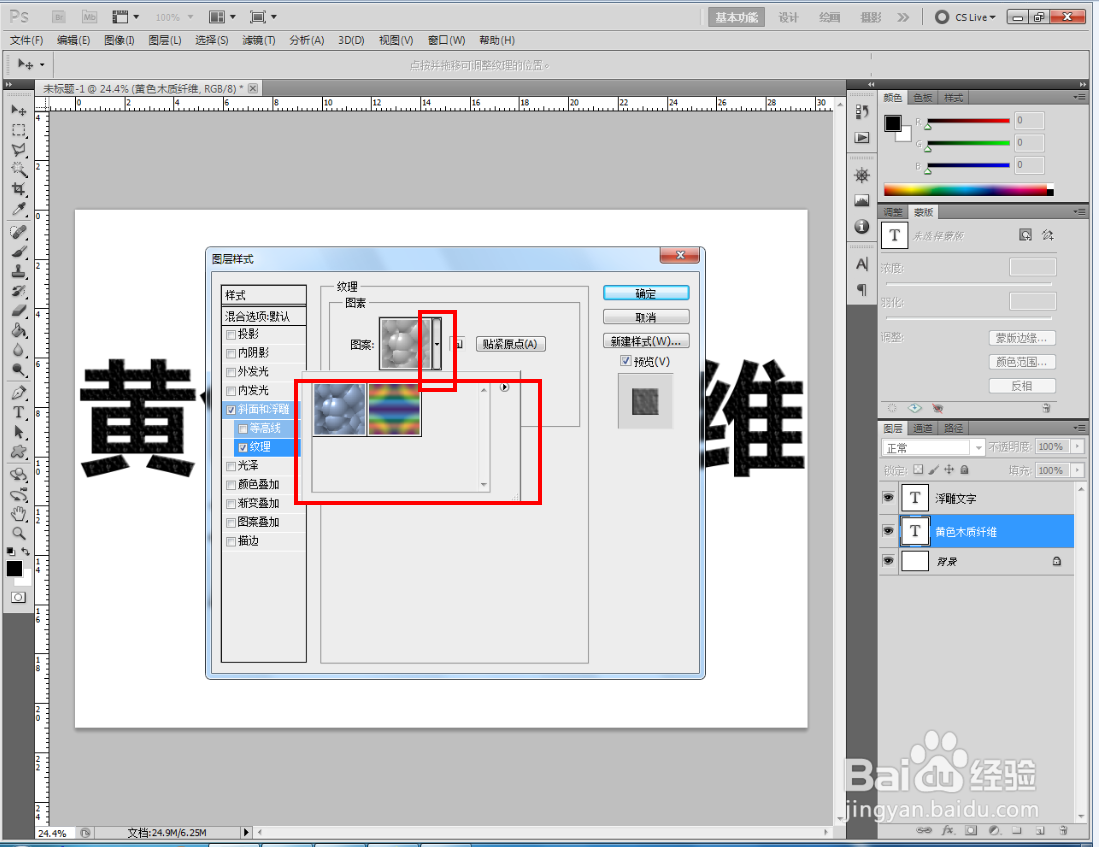Open the screen mode dropdown
The height and width of the screenshot is (847, 1099).
(x=263, y=17)
